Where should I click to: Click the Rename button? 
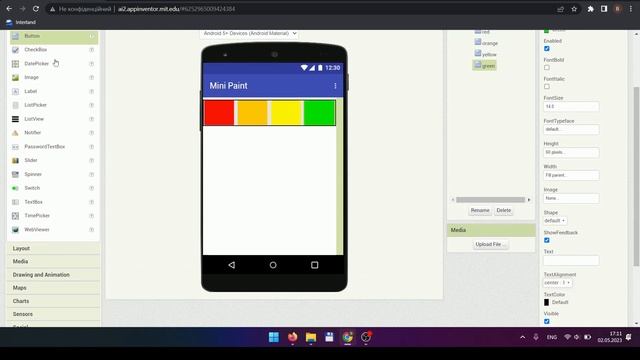click(480, 210)
